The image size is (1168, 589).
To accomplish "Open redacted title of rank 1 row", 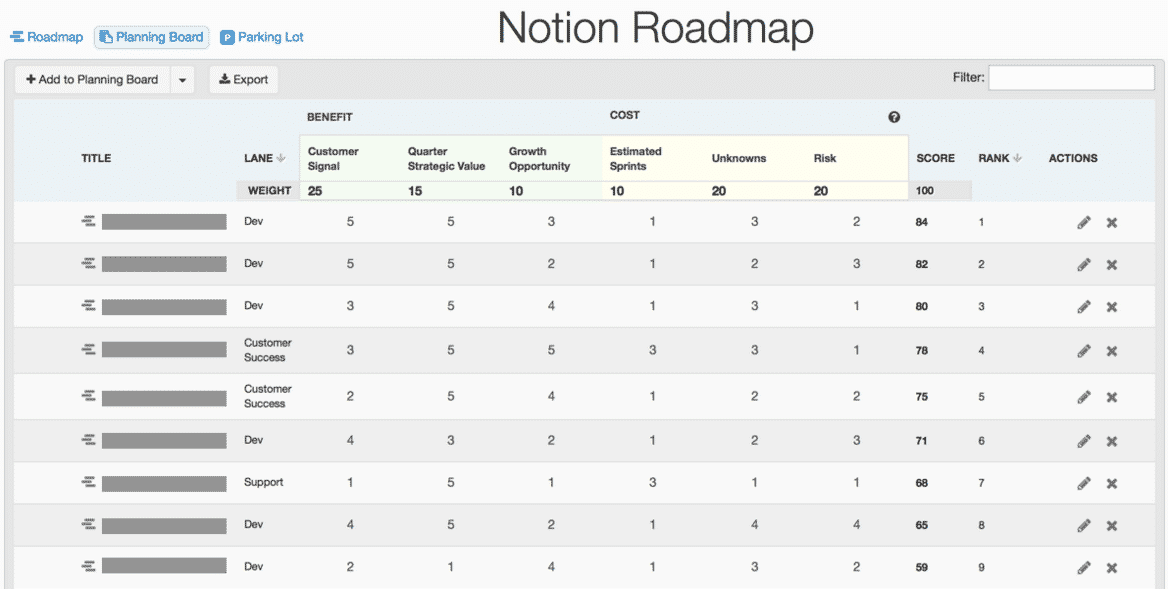I will pyautogui.click(x=164, y=222).
